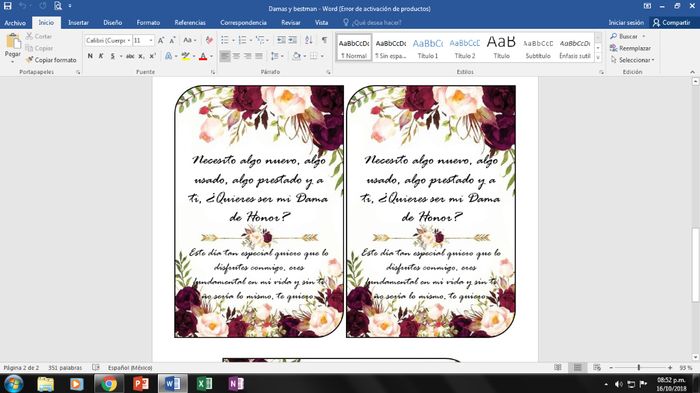Apply subscript formatting

coord(141,56)
